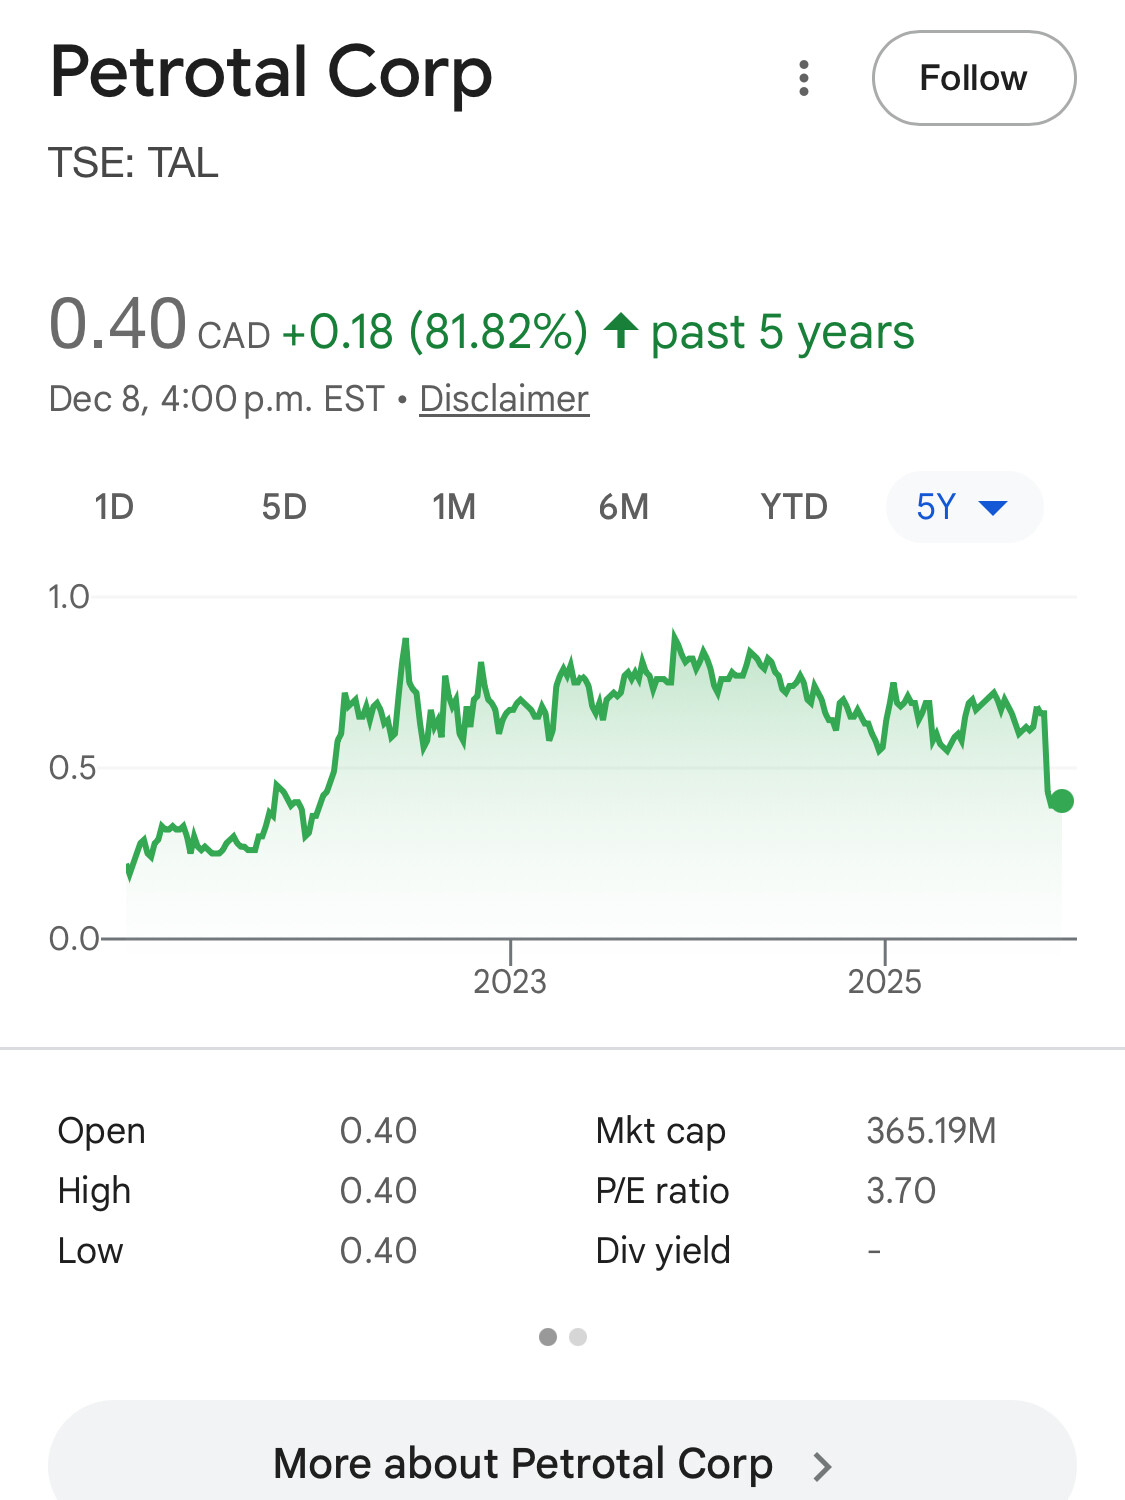Screen dimensions: 1125x1500
Task: Switch chart to 6M range
Action: [624, 507]
